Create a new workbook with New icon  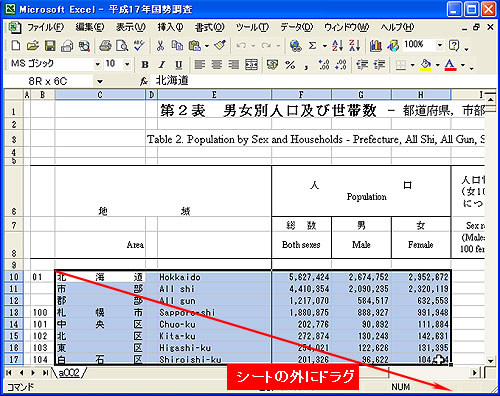tap(15, 45)
